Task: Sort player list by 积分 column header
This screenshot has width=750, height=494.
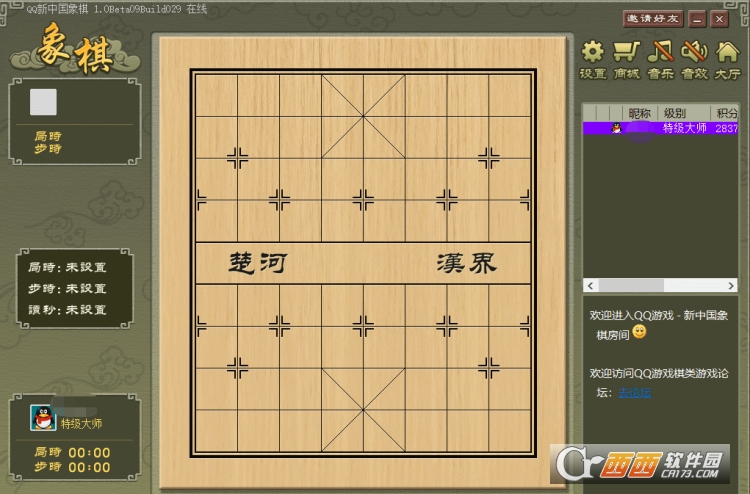Action: click(725, 113)
